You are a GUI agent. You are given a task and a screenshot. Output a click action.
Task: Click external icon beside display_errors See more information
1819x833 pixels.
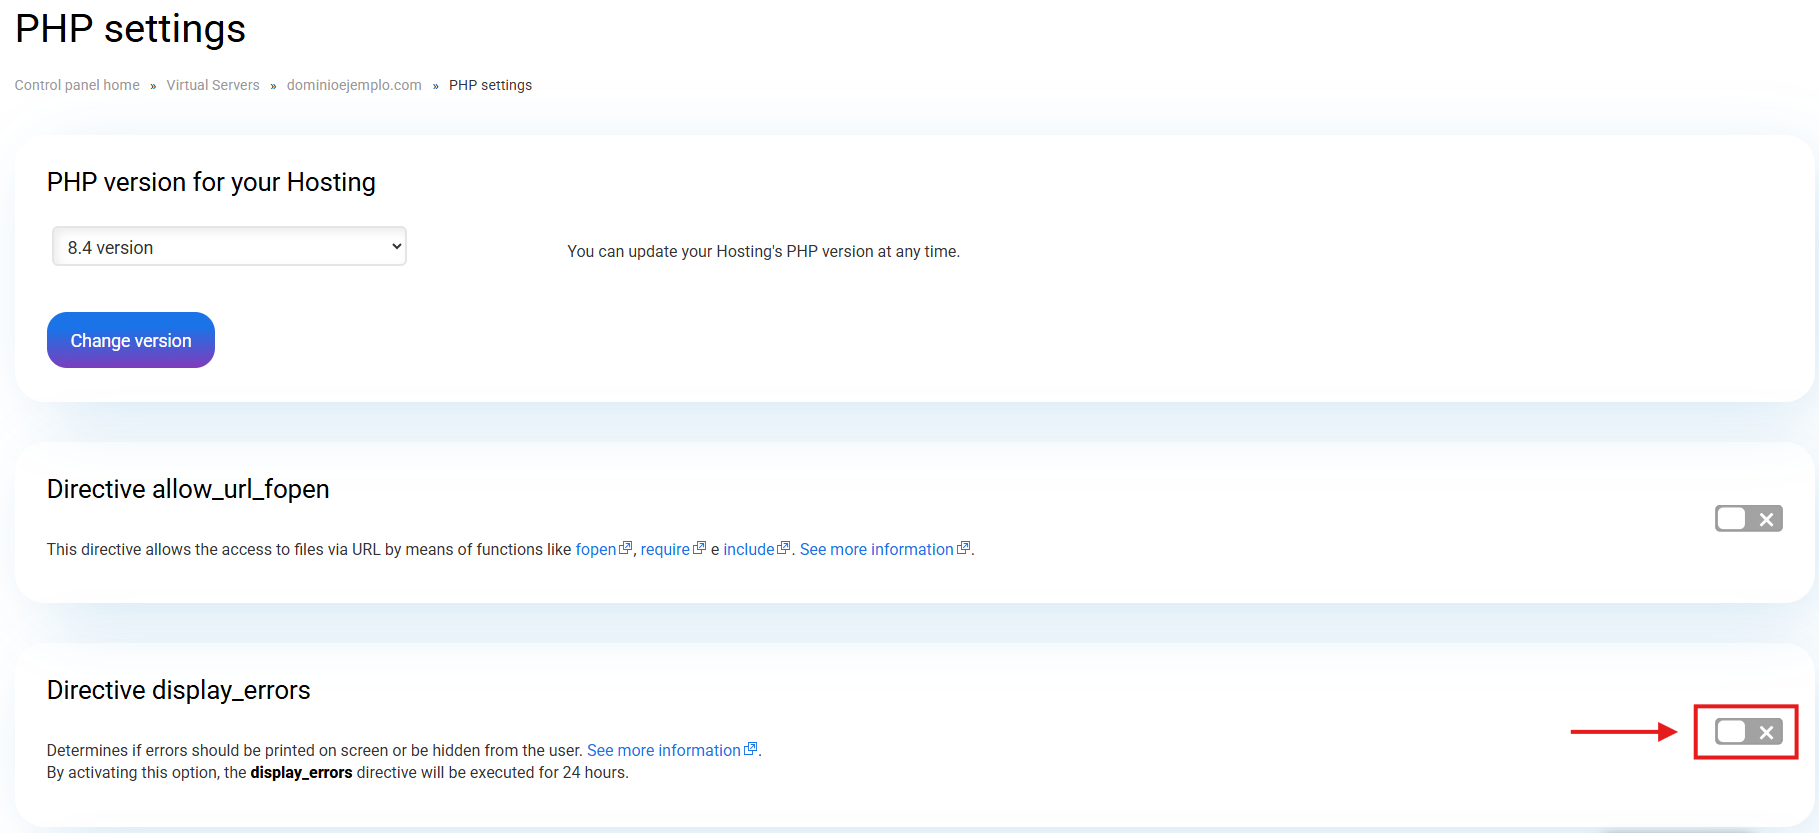tap(751, 749)
